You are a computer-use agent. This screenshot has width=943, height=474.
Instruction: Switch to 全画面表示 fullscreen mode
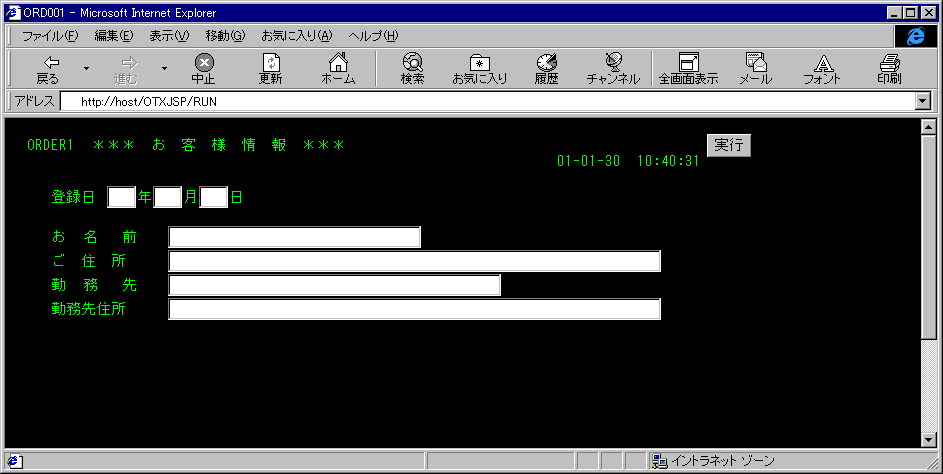coord(689,69)
